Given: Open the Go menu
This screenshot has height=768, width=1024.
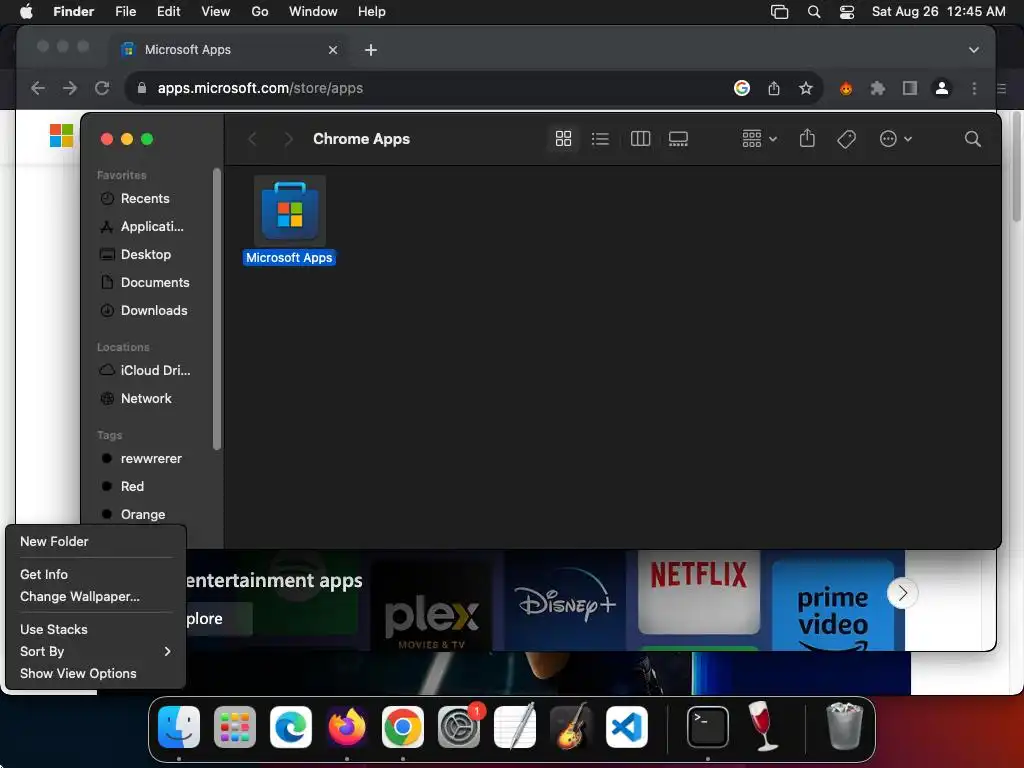Looking at the screenshot, I should pyautogui.click(x=260, y=12).
